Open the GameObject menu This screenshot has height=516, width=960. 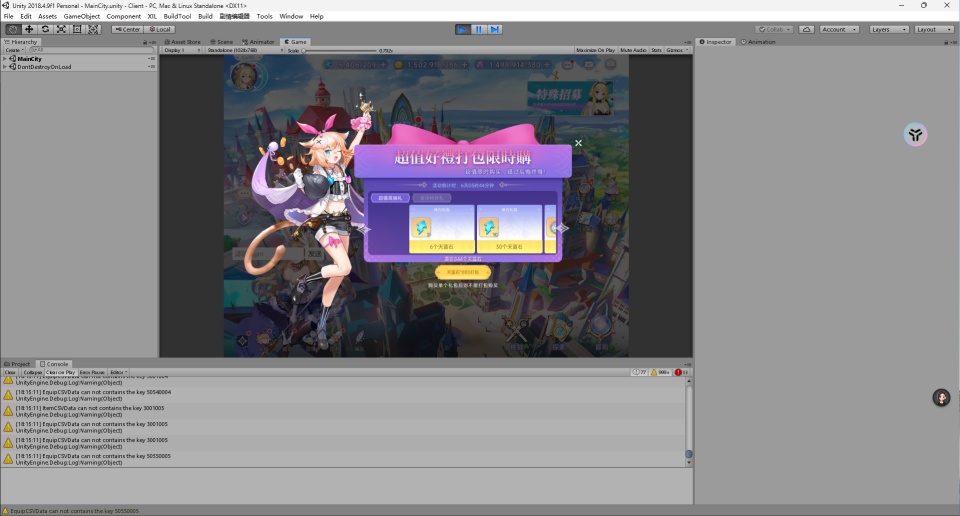(81, 17)
